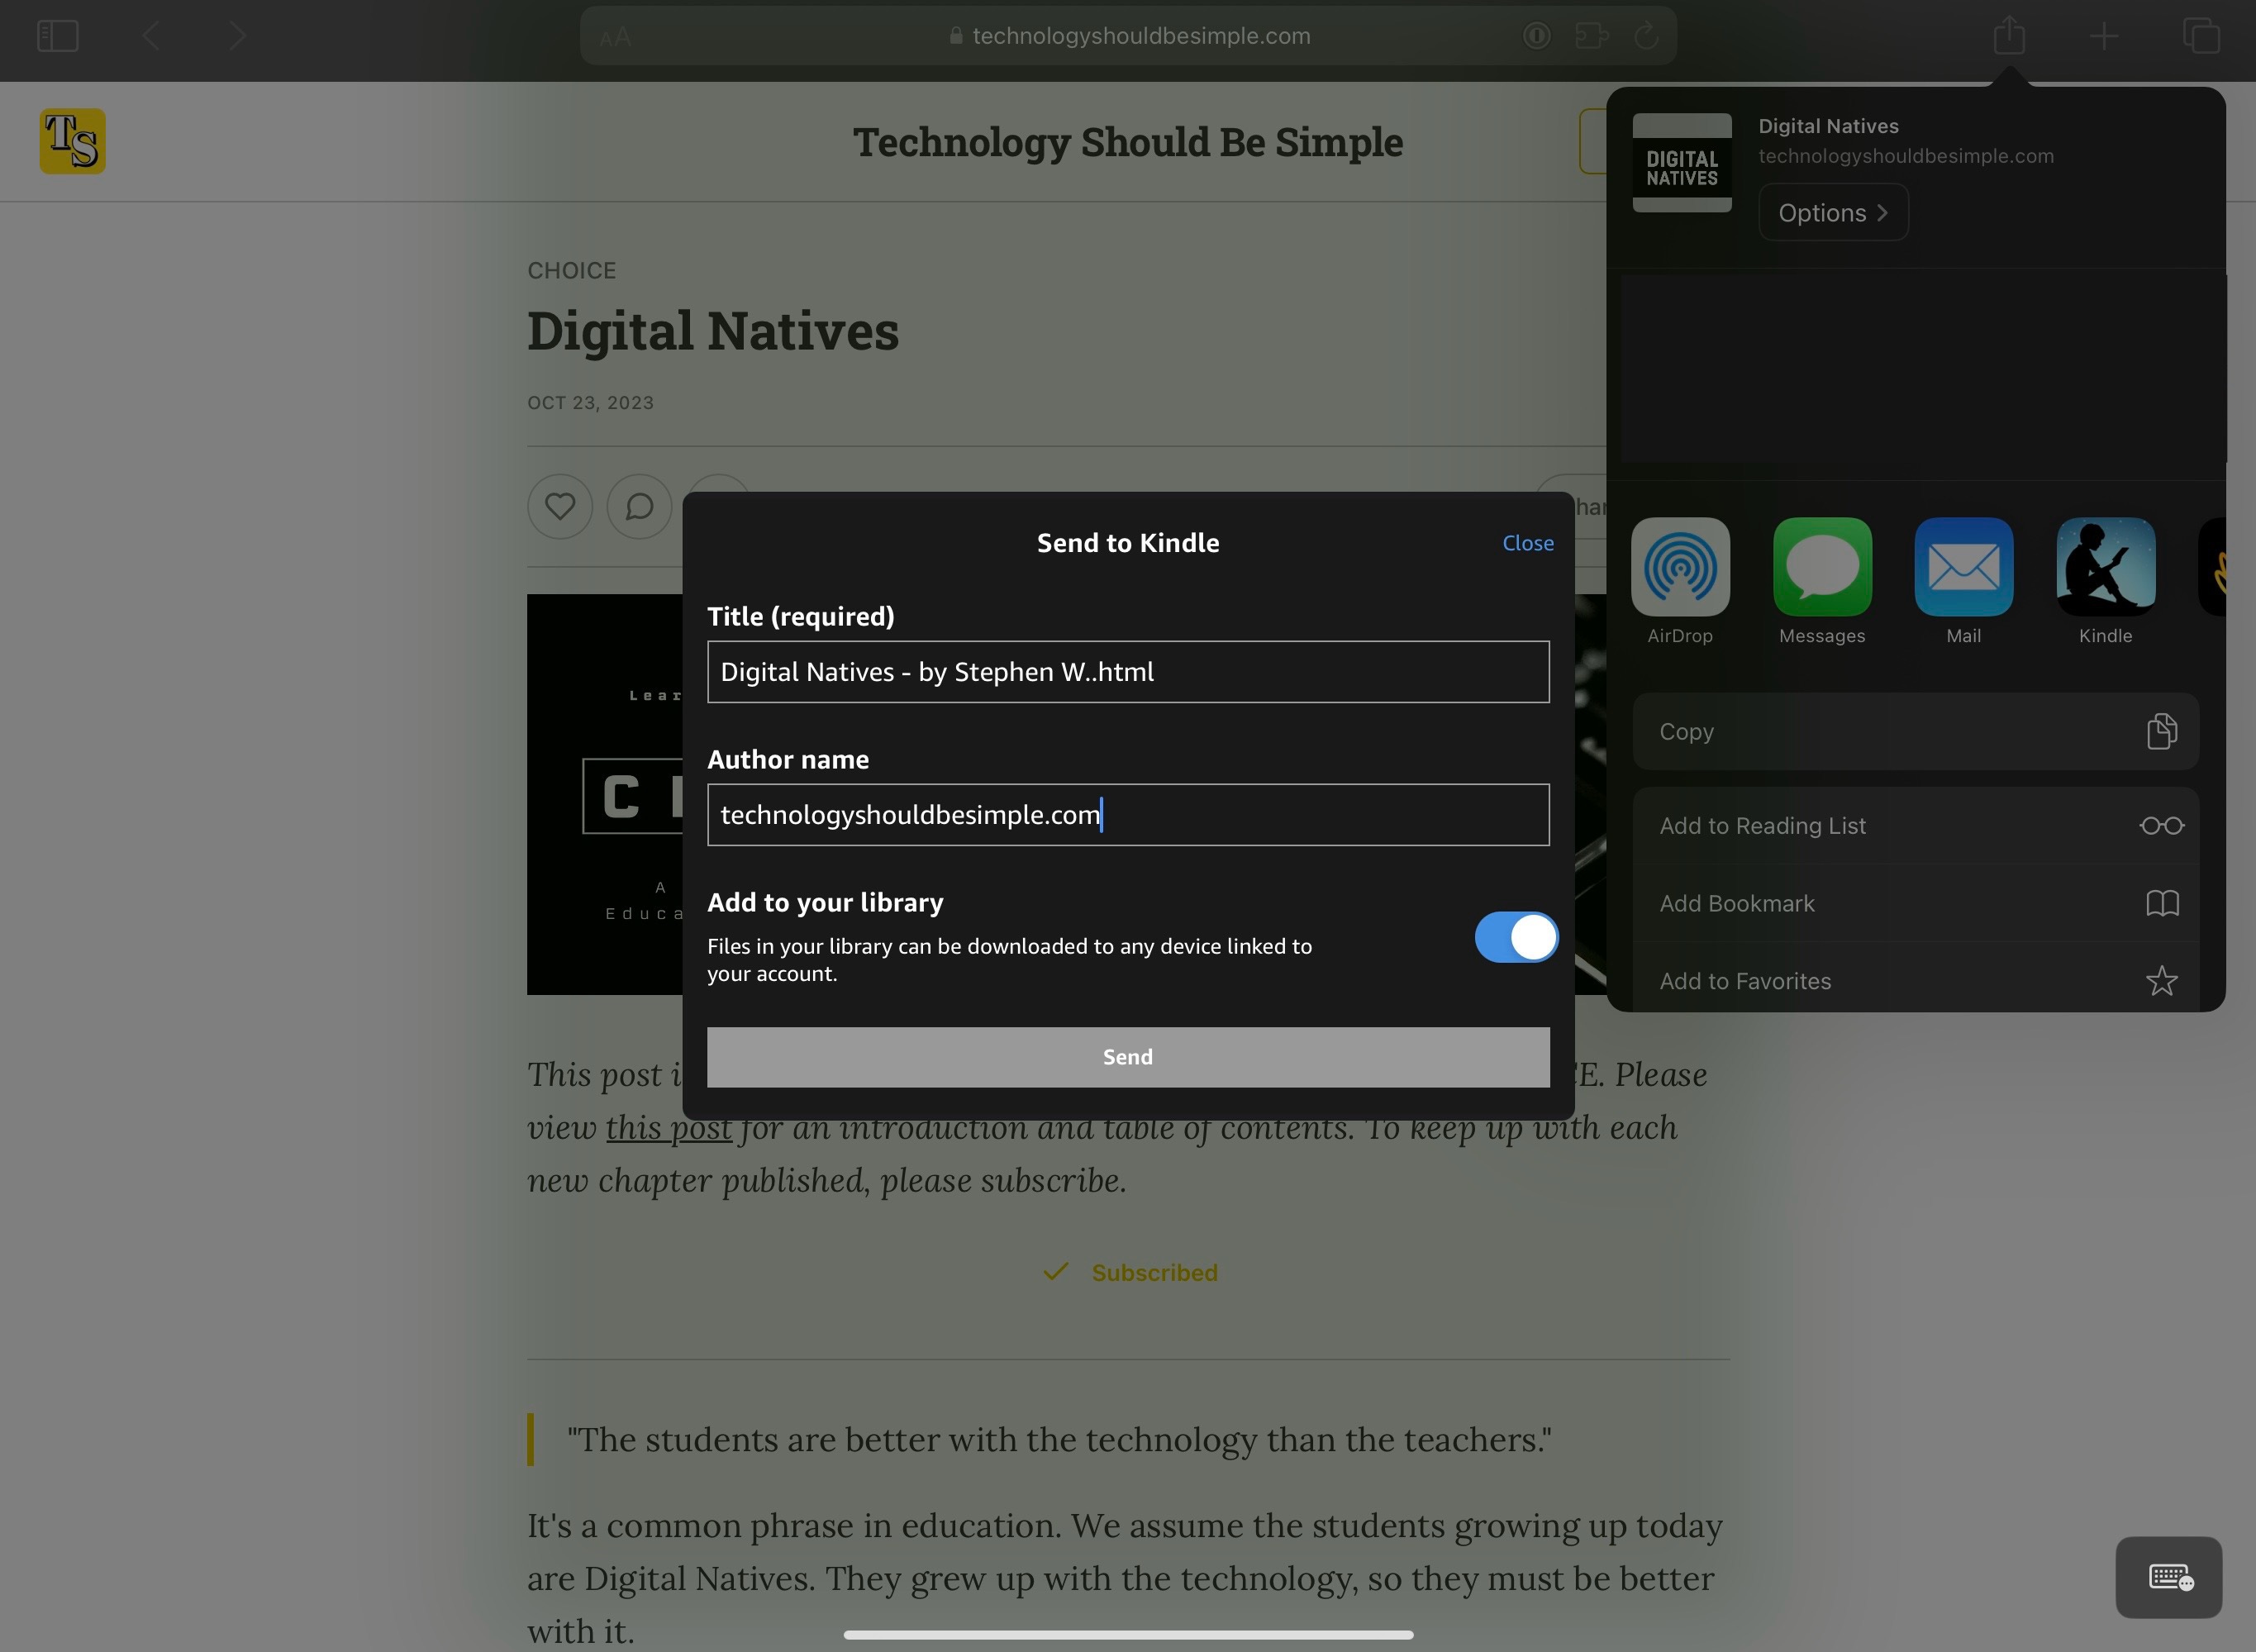Viewport: 2256px width, 1652px height.
Task: Click the Subscribed button
Action: tap(1130, 1272)
